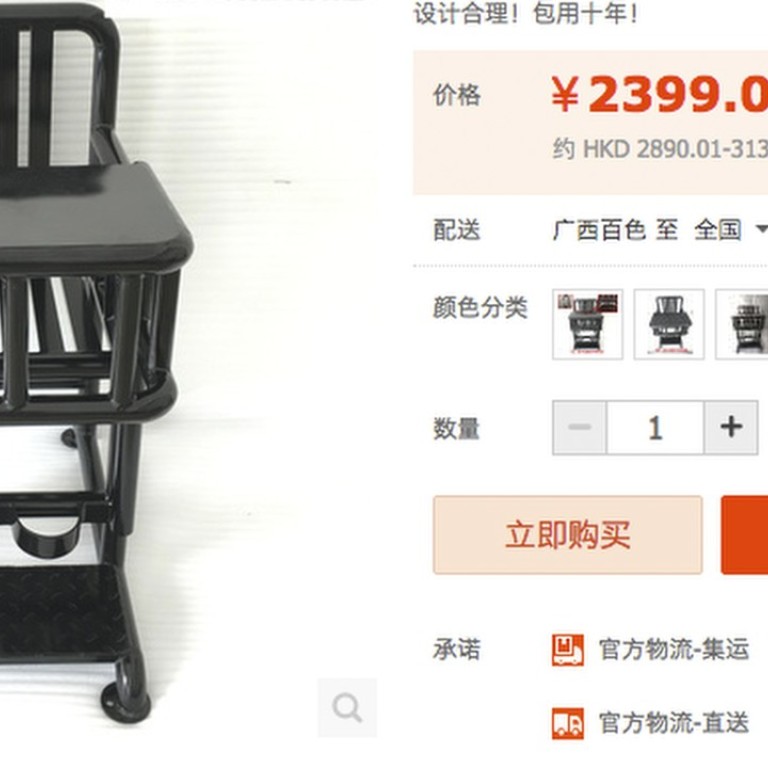Click the quantity input field showing 1
This screenshot has width=768, height=768.
point(655,428)
